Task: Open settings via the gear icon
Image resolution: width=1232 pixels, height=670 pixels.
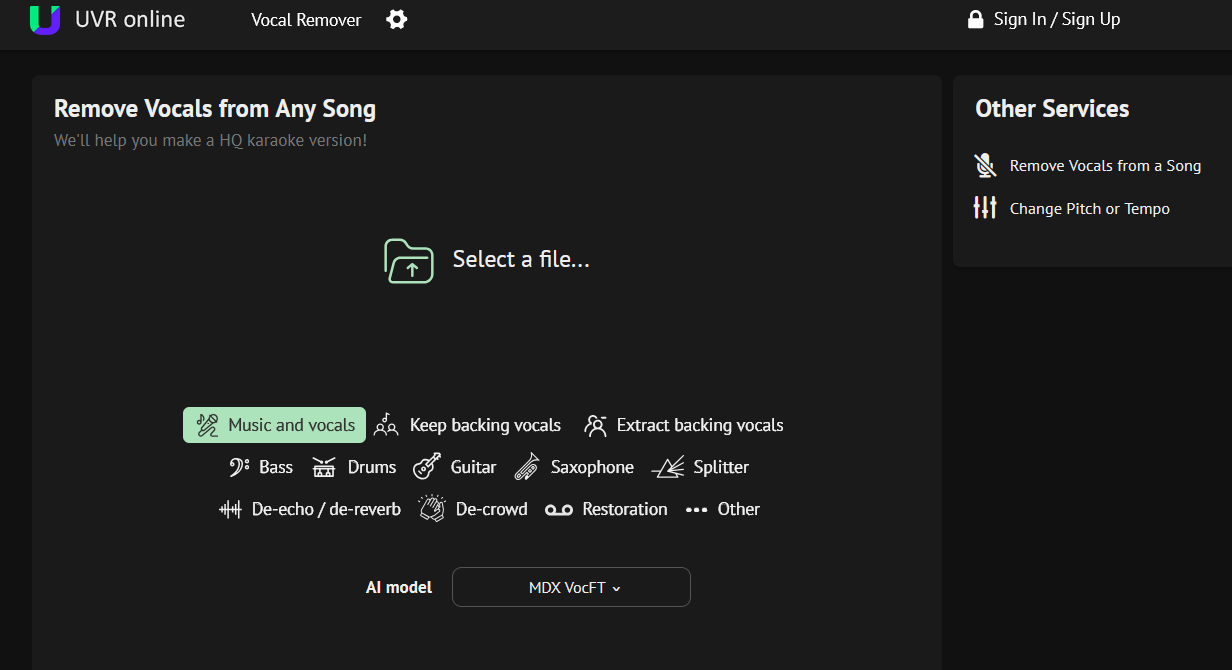Action: (x=397, y=20)
